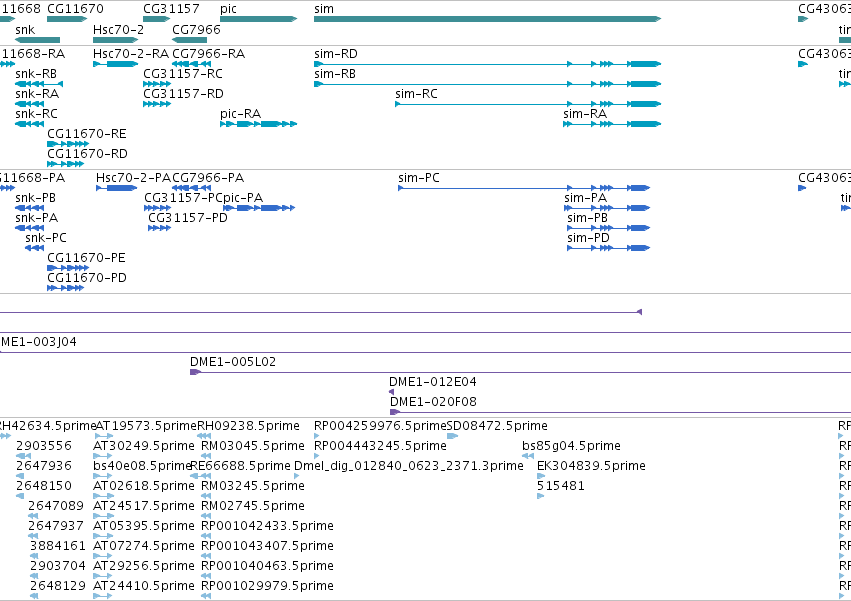The width and height of the screenshot is (851, 601).
Task: Click the DME1-005L02 clone label
Action: click(233, 362)
